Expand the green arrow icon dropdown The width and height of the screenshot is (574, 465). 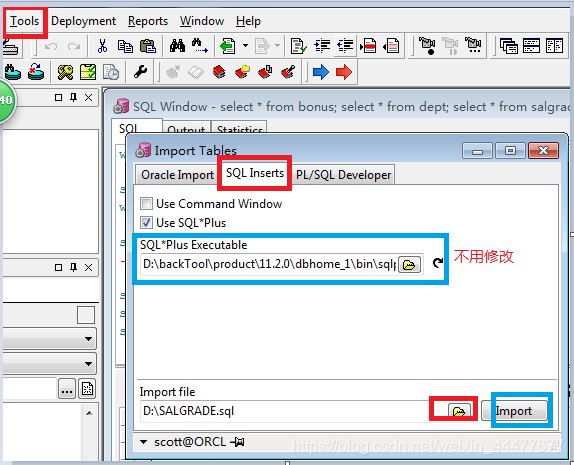245,46
